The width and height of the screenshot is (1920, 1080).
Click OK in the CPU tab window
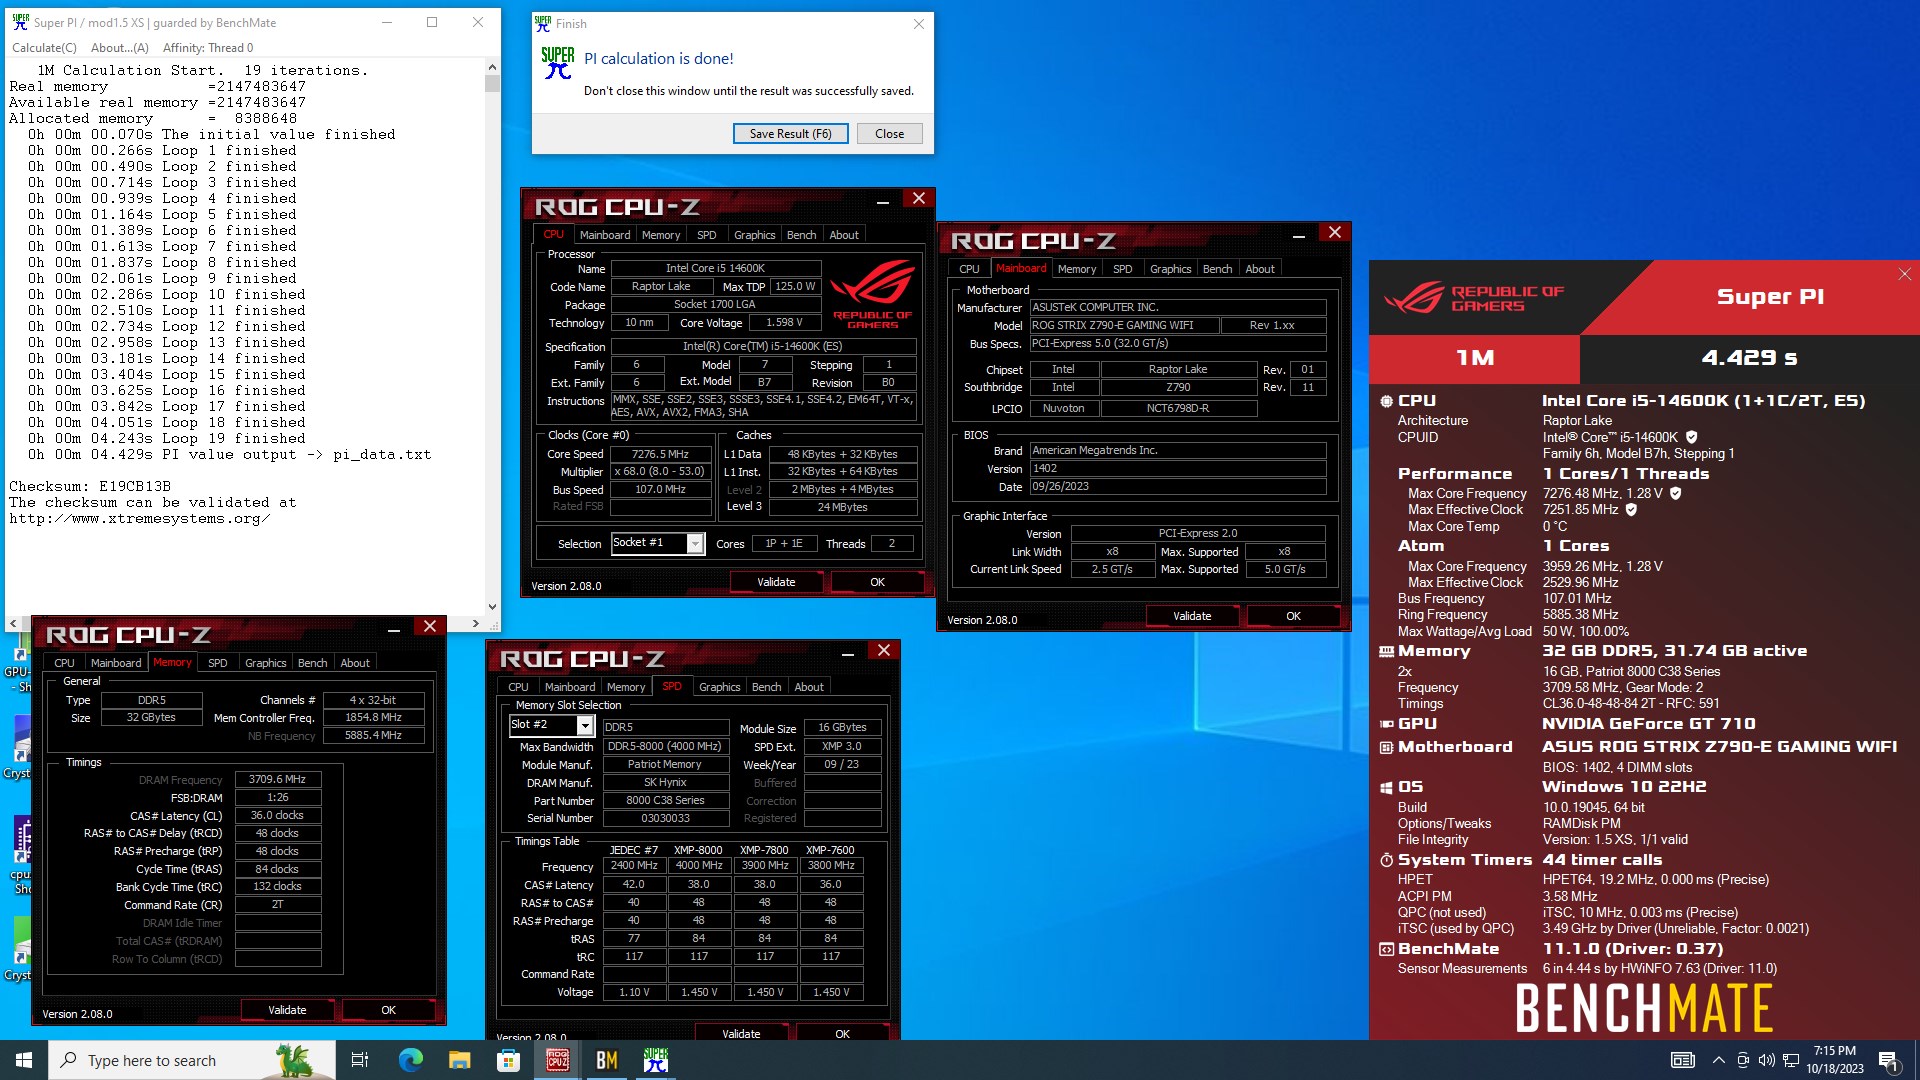(877, 582)
